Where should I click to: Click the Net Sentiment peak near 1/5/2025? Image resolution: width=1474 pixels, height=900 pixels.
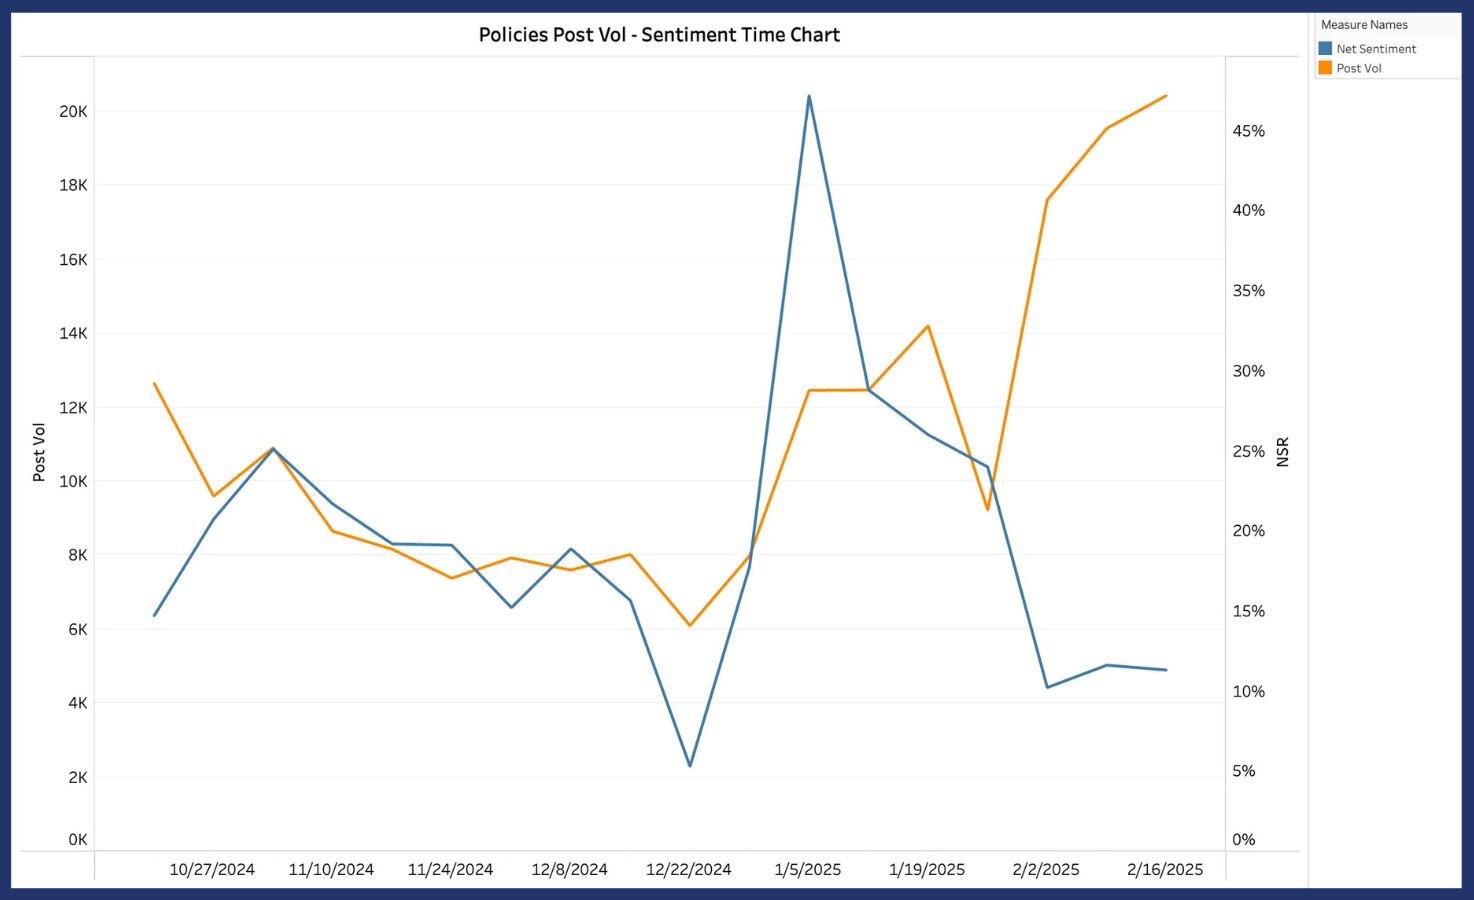point(809,96)
